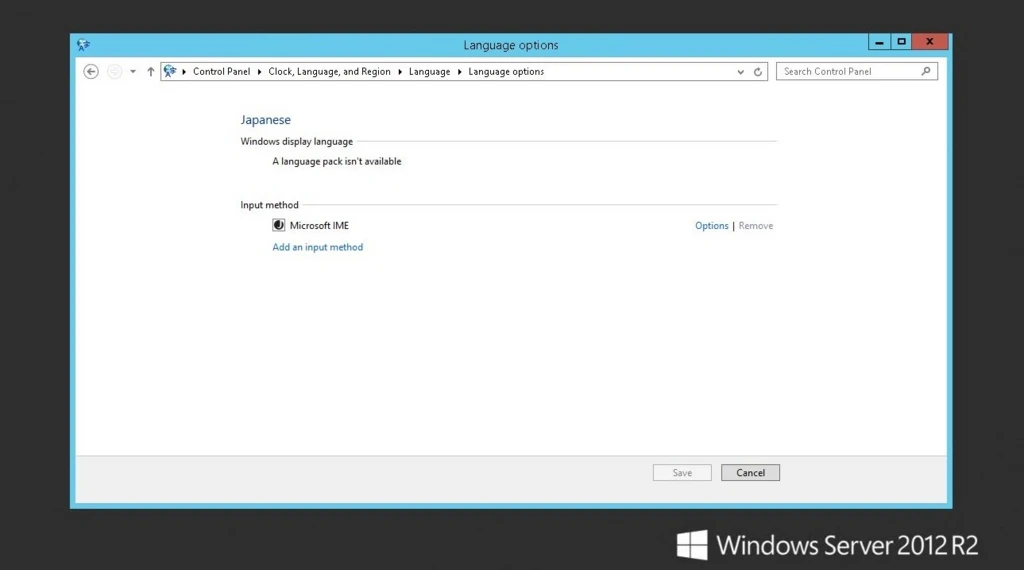Go up one level with Up arrow
This screenshot has width=1024, height=570.
click(150, 72)
